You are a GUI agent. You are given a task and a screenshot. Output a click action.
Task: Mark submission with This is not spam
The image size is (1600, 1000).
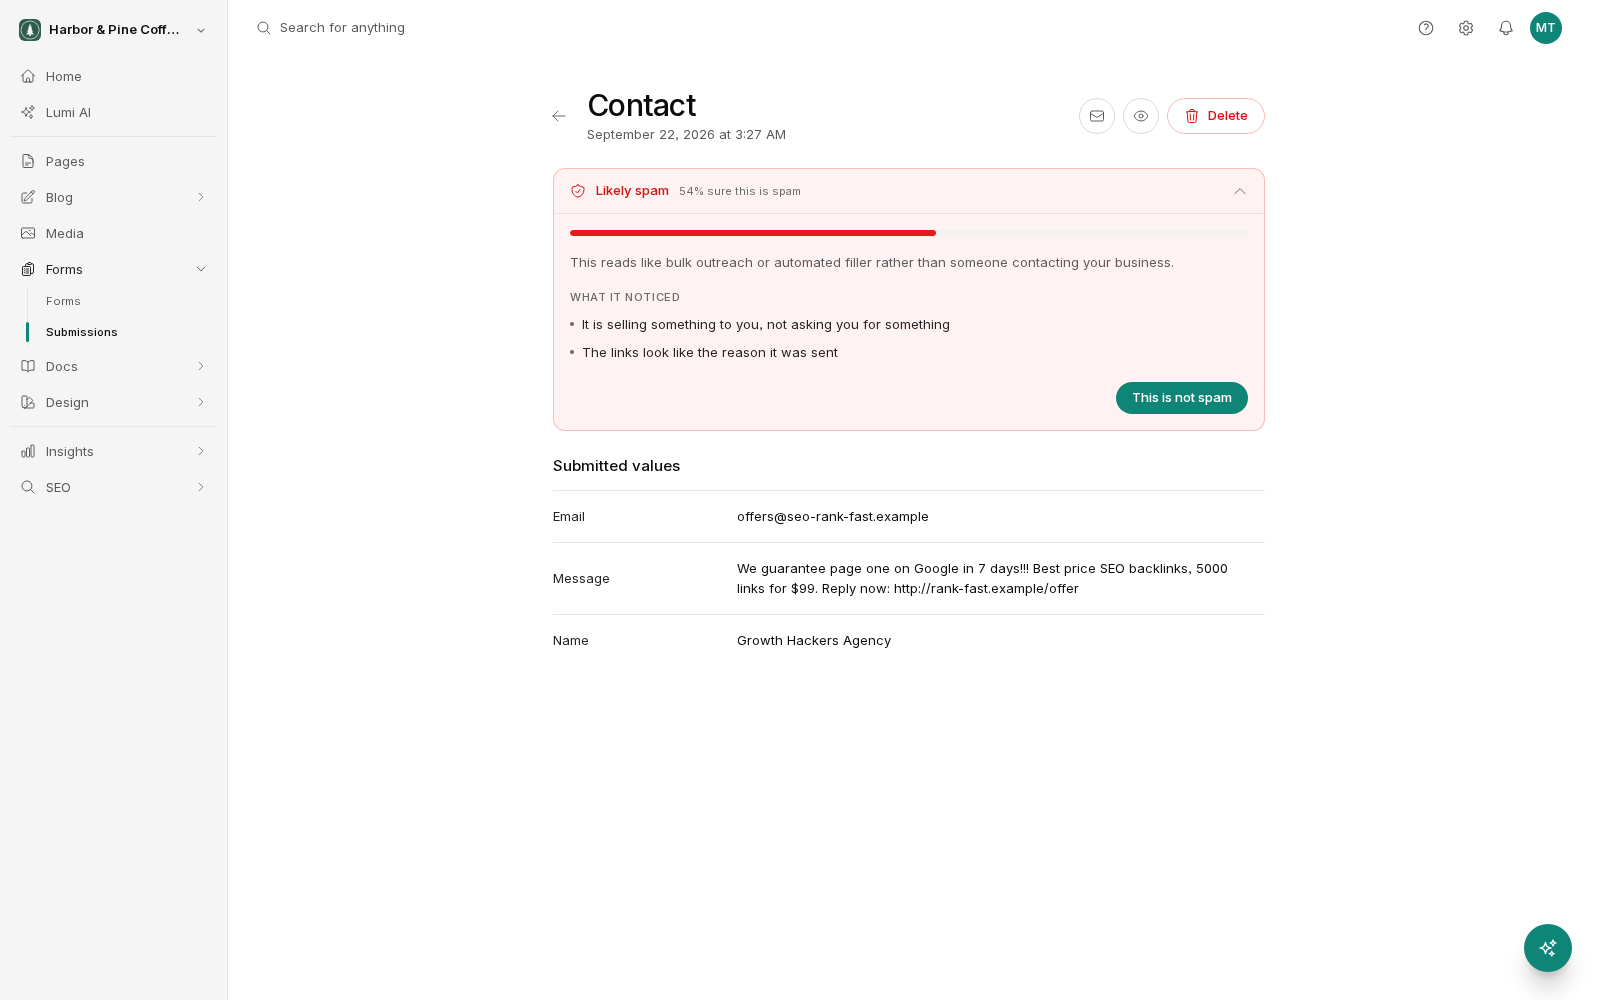[1182, 398]
